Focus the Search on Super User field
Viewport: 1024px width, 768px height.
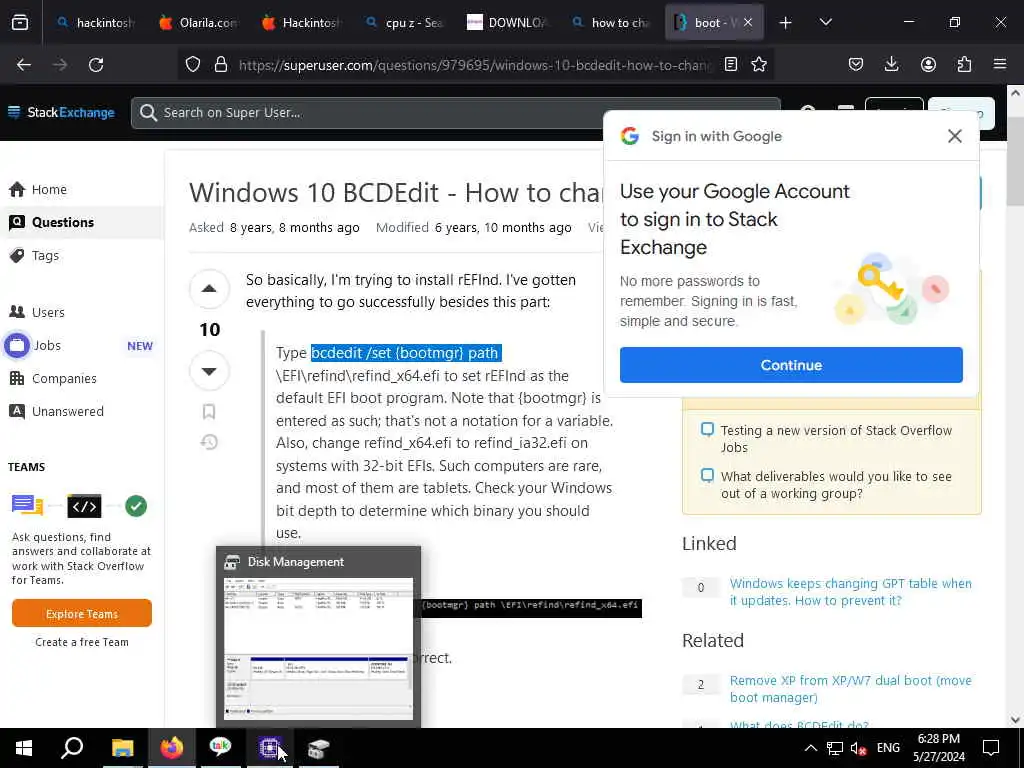(456, 113)
